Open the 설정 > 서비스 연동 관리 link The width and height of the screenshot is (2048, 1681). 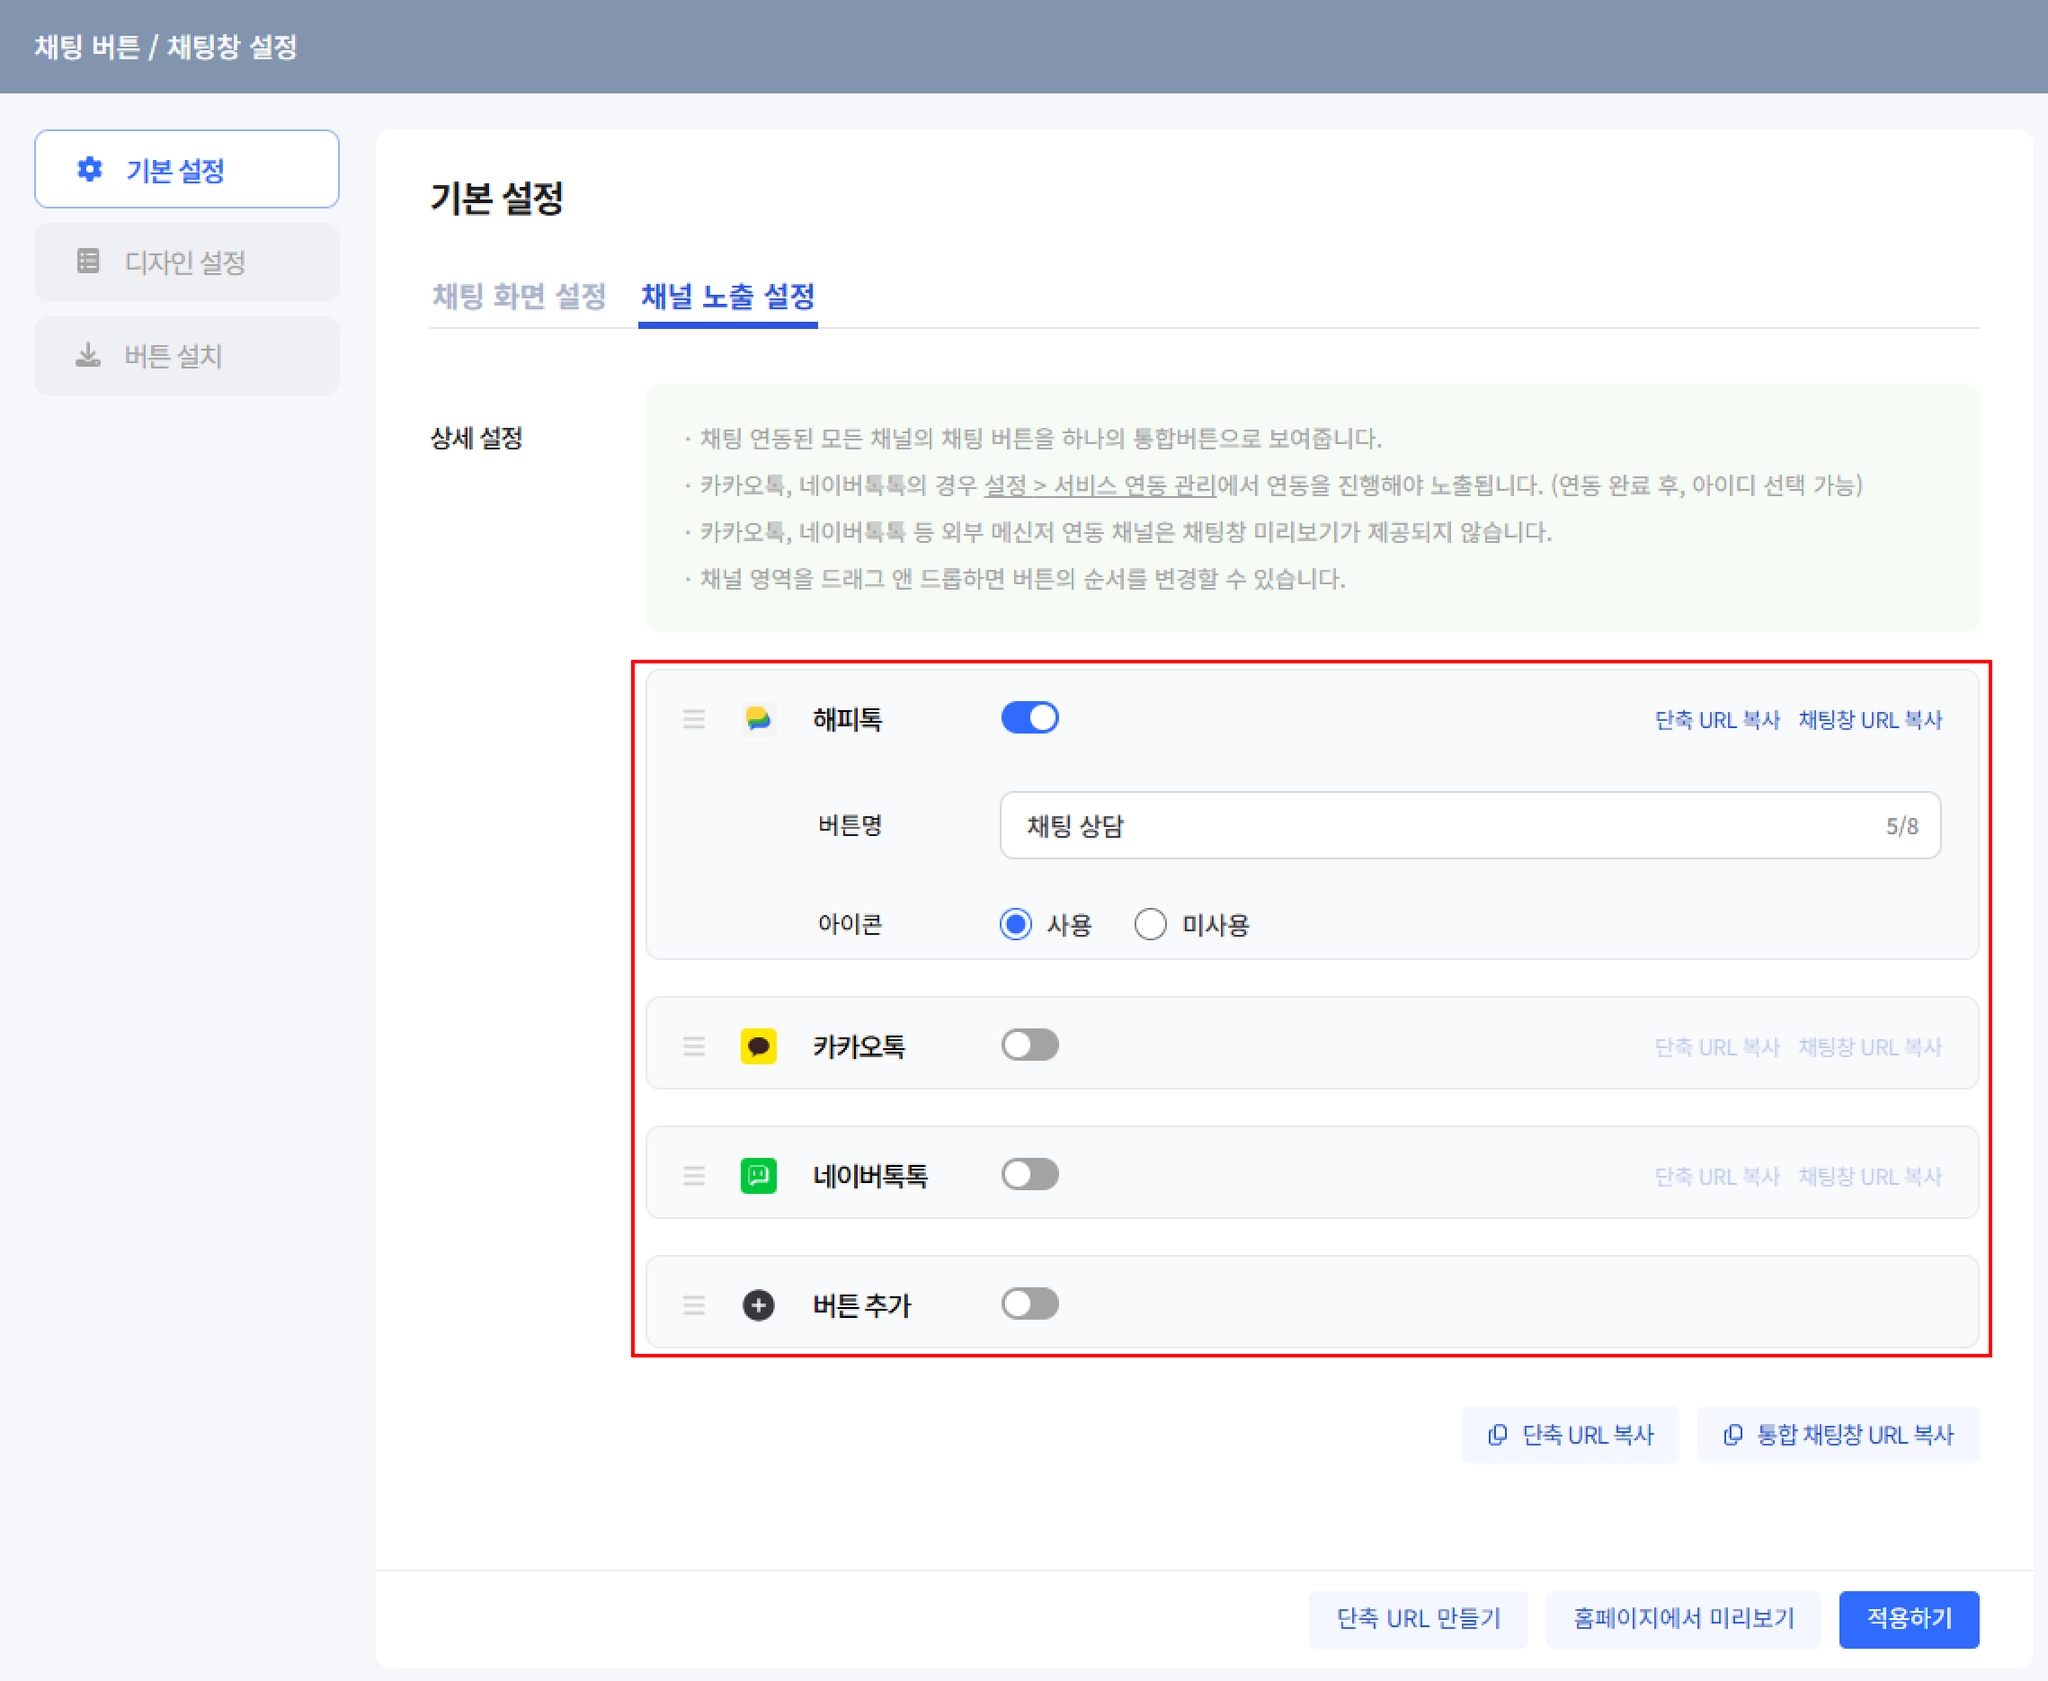coord(1099,485)
